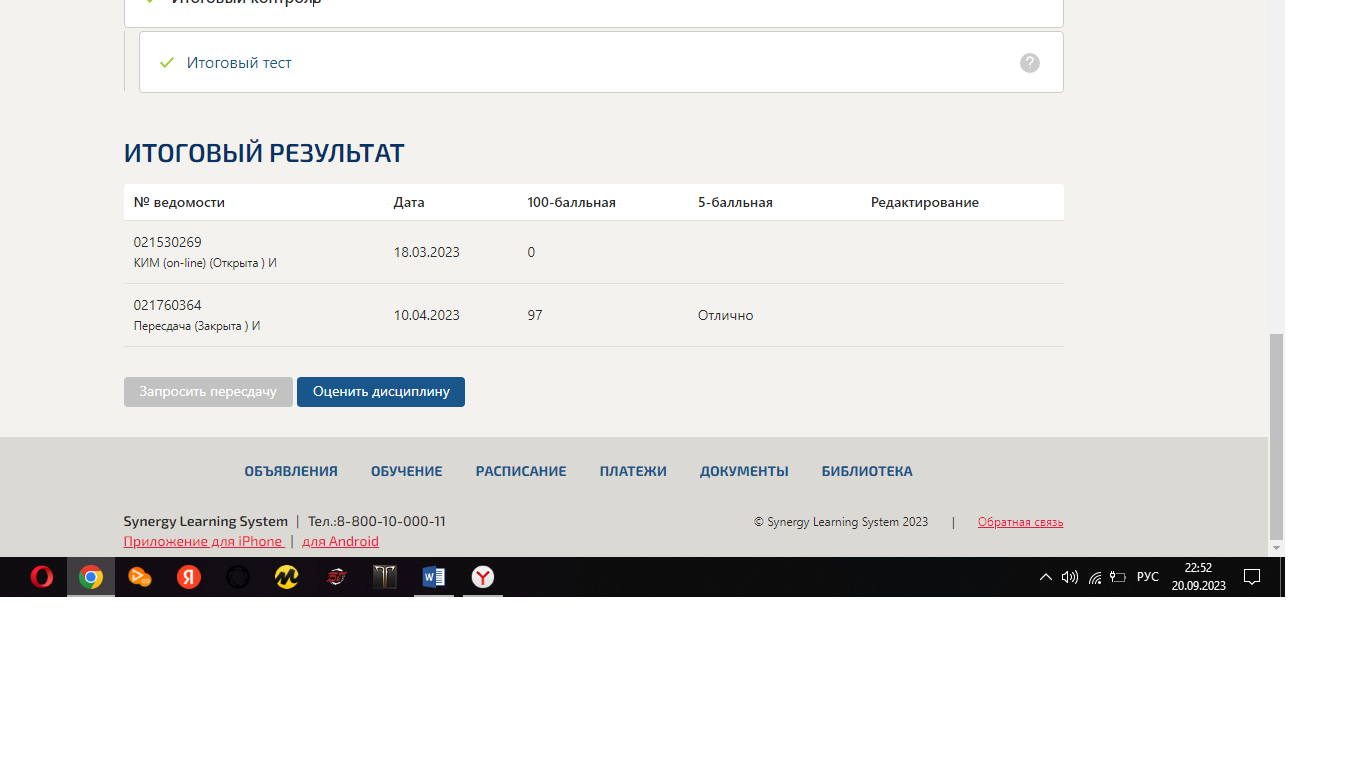This screenshot has height=768, width=1366.
Task: Open the dark T game taskbar icon
Action: (x=385, y=577)
